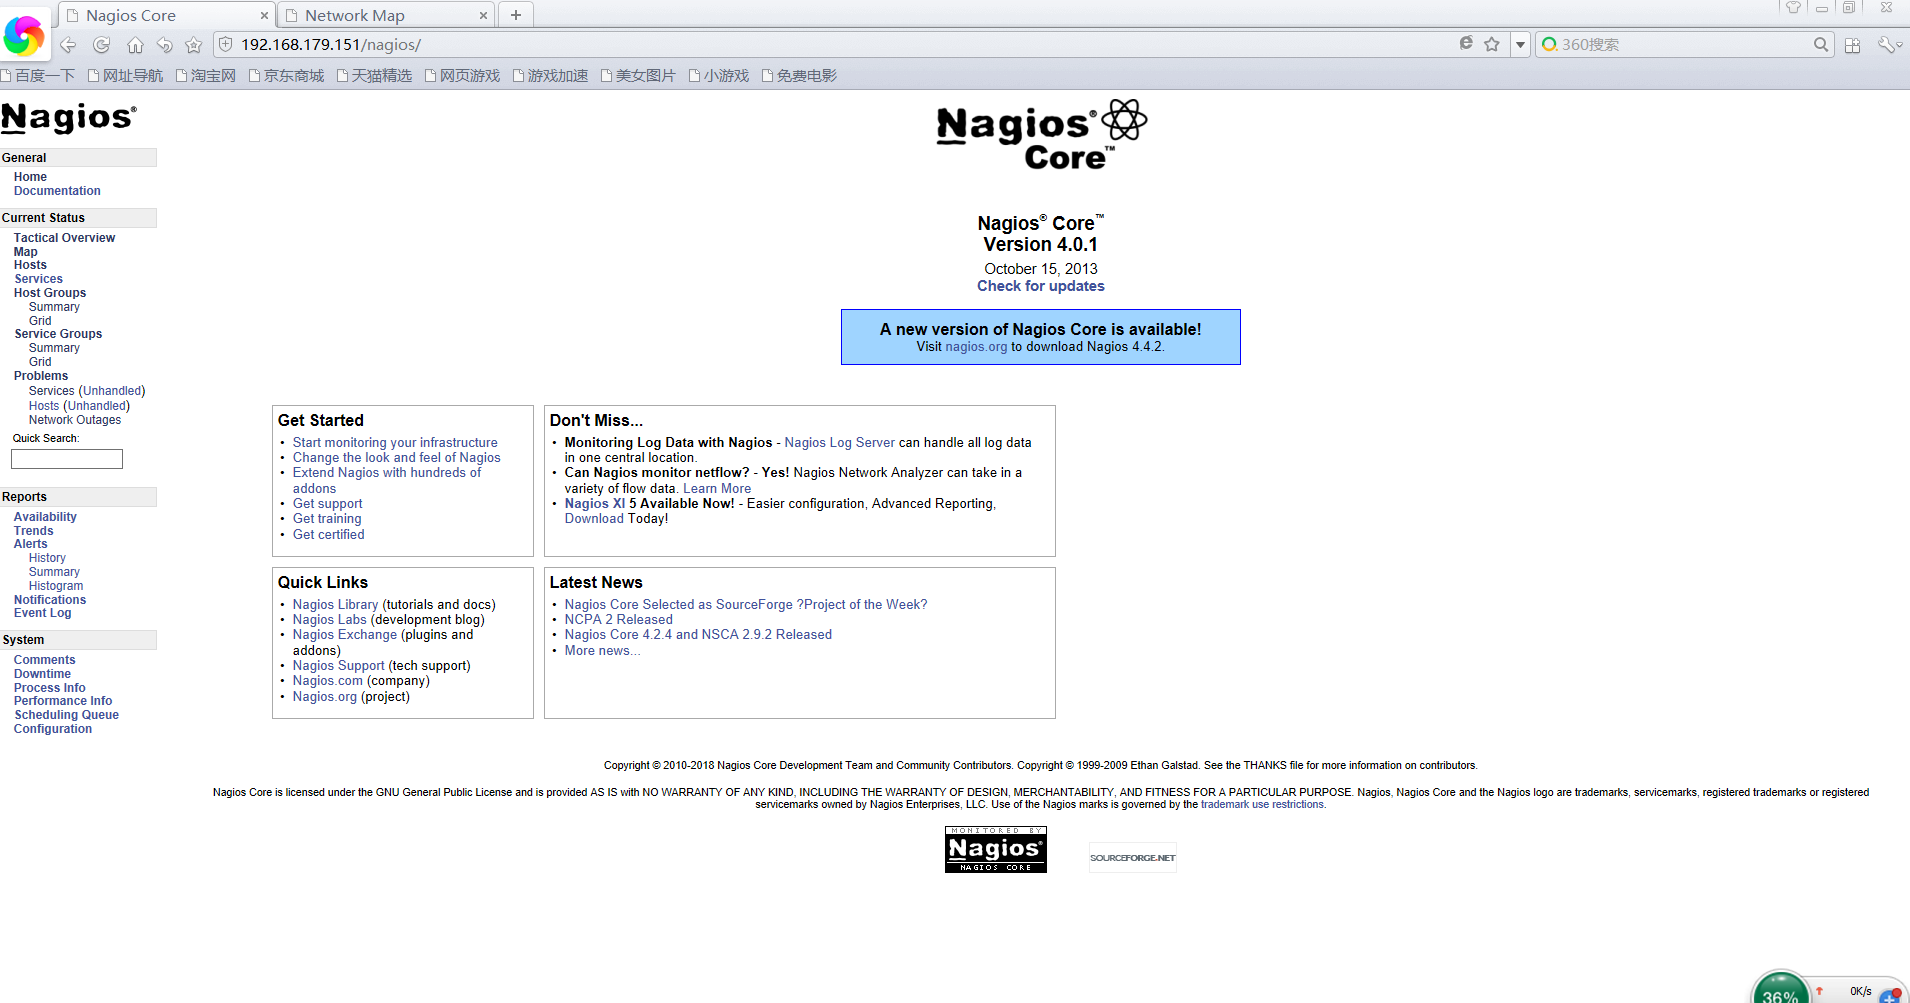Viewport: 1910px width, 1003px height.
Task: Open the Trends report
Action: (33, 531)
